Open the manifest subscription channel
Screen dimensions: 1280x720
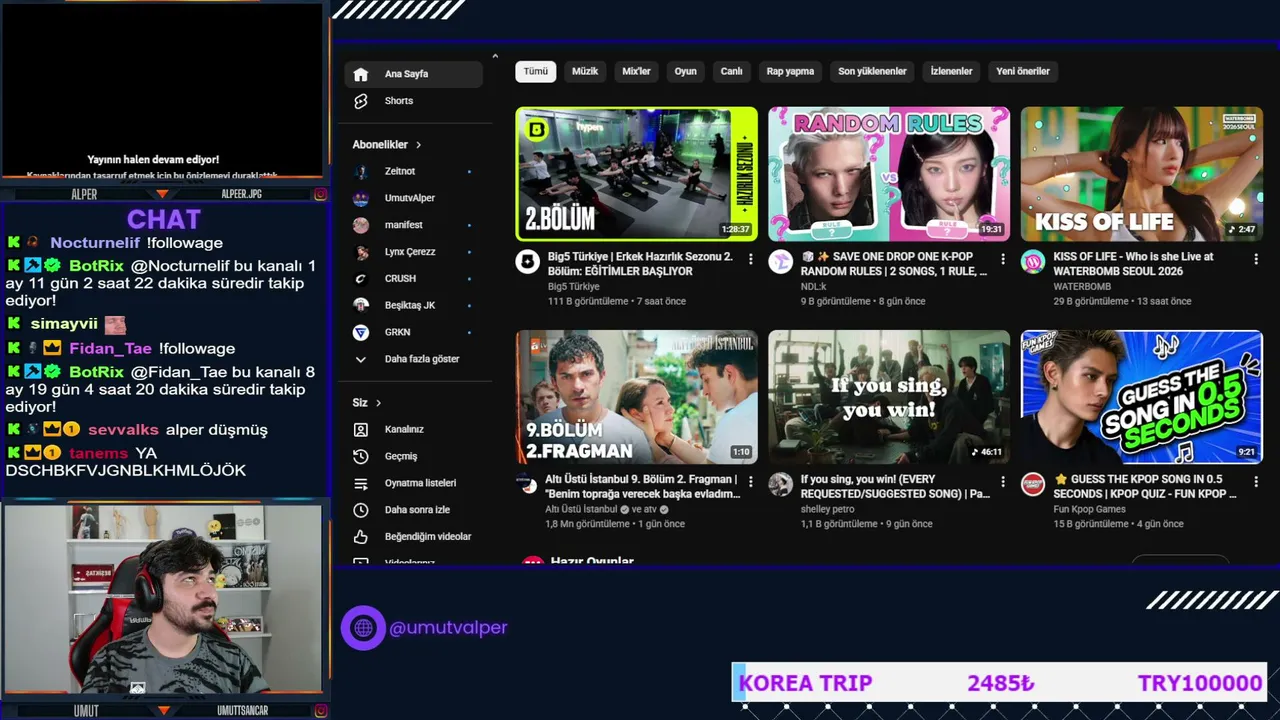click(414, 225)
